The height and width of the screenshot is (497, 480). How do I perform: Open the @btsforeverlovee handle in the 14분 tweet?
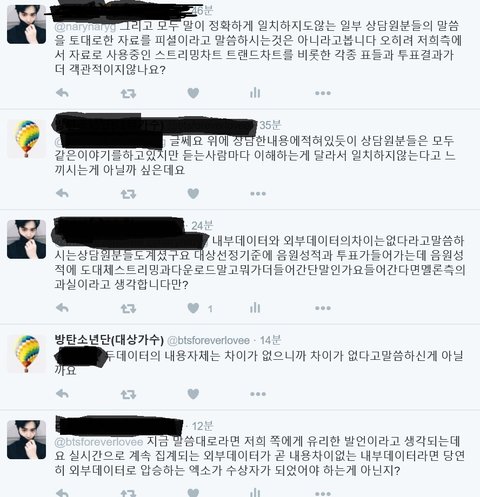[208, 340]
